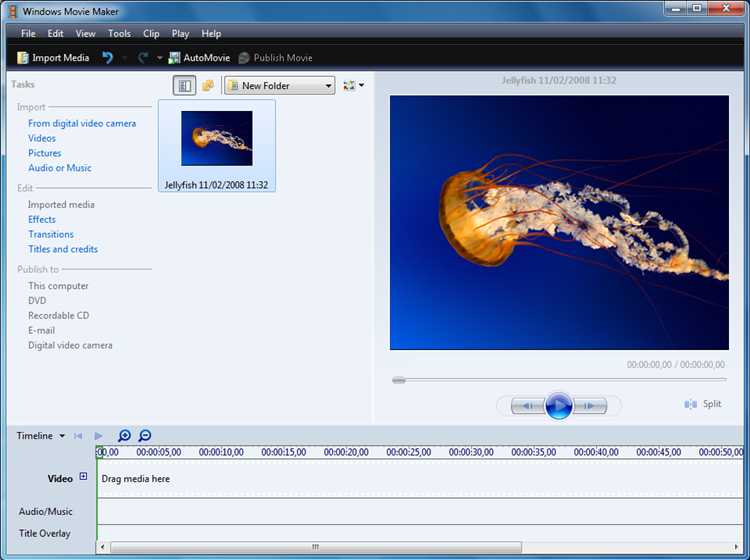Click the timeline scroll right arrow

pos(736,547)
